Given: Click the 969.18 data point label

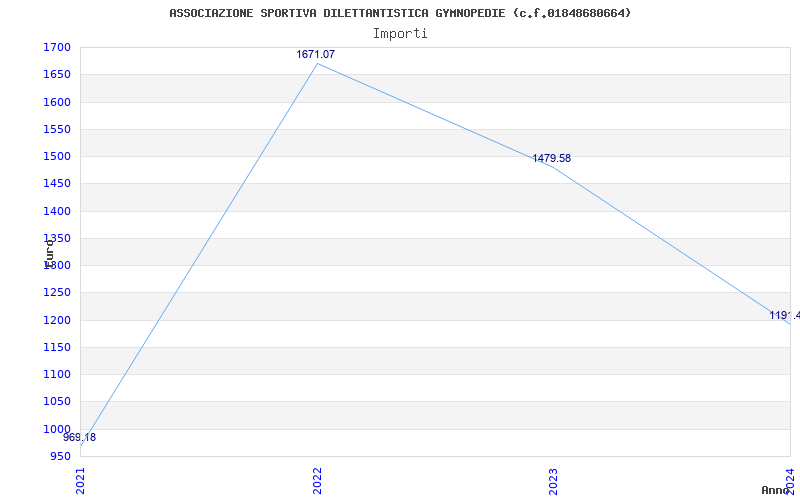Looking at the screenshot, I should [80, 437].
